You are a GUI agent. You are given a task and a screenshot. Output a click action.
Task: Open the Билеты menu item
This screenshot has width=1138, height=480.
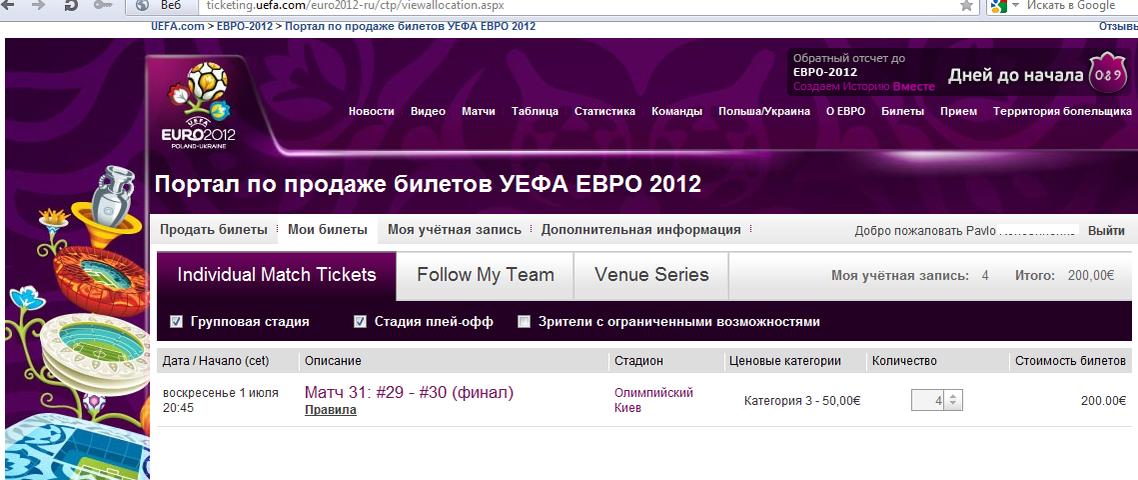902,111
